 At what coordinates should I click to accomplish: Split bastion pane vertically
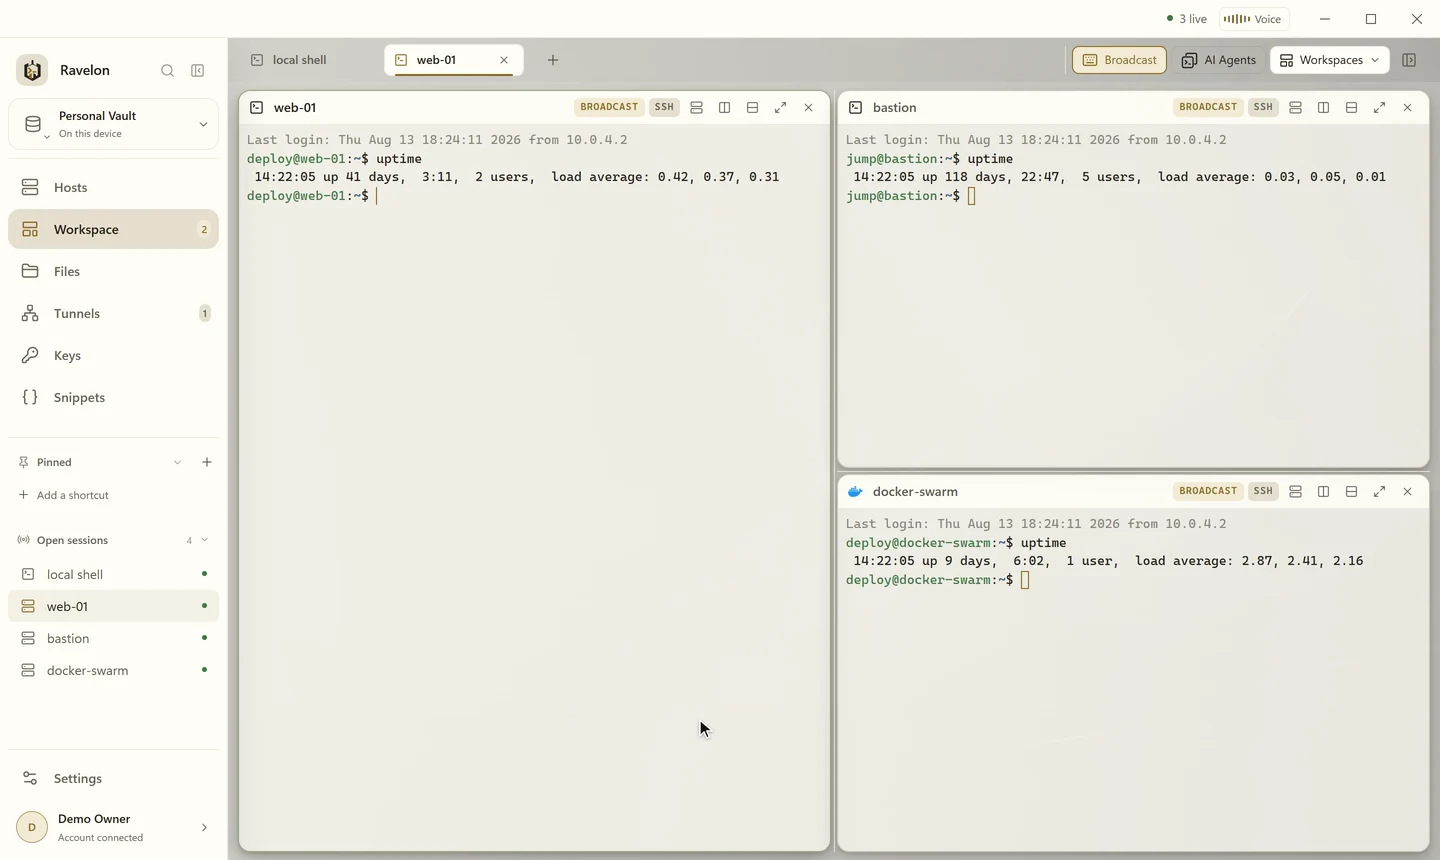1323,107
